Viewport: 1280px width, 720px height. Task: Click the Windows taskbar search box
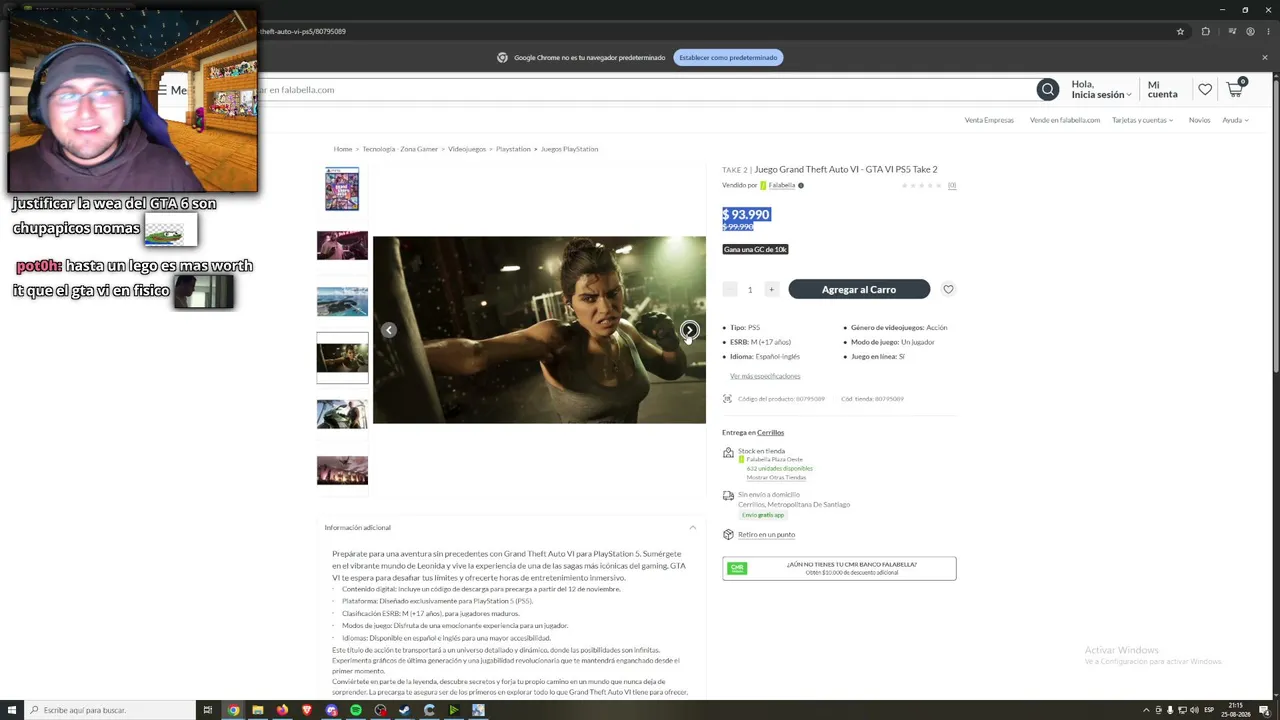(x=110, y=710)
